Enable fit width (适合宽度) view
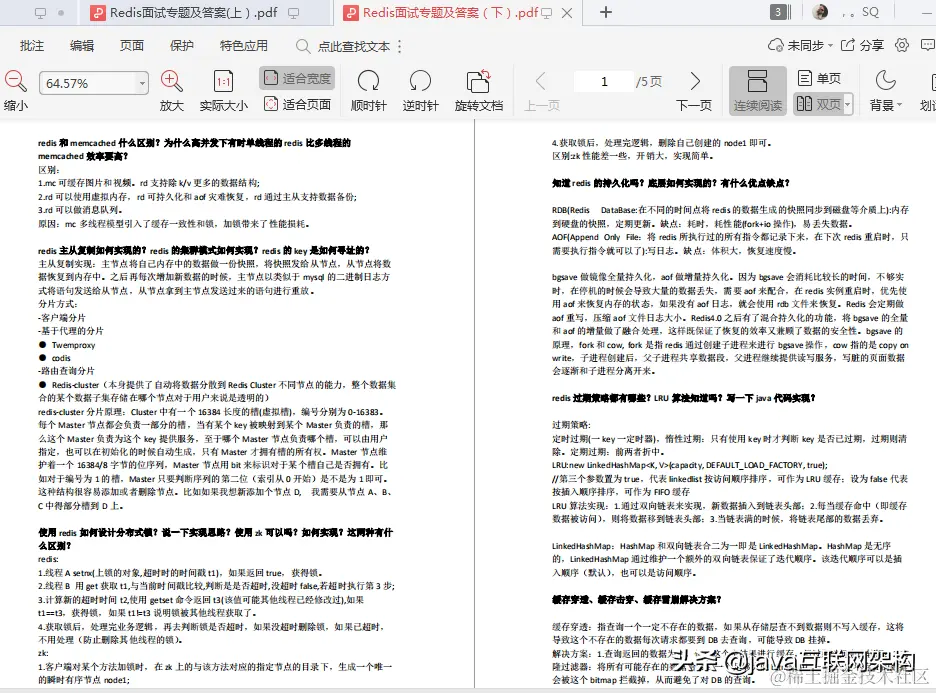This screenshot has height=693, width=936. coord(298,77)
